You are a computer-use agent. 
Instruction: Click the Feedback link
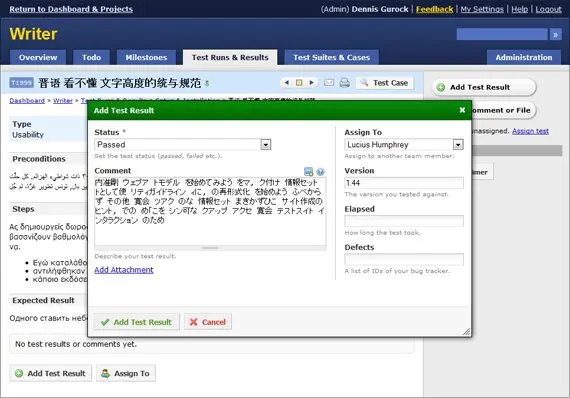(x=434, y=9)
